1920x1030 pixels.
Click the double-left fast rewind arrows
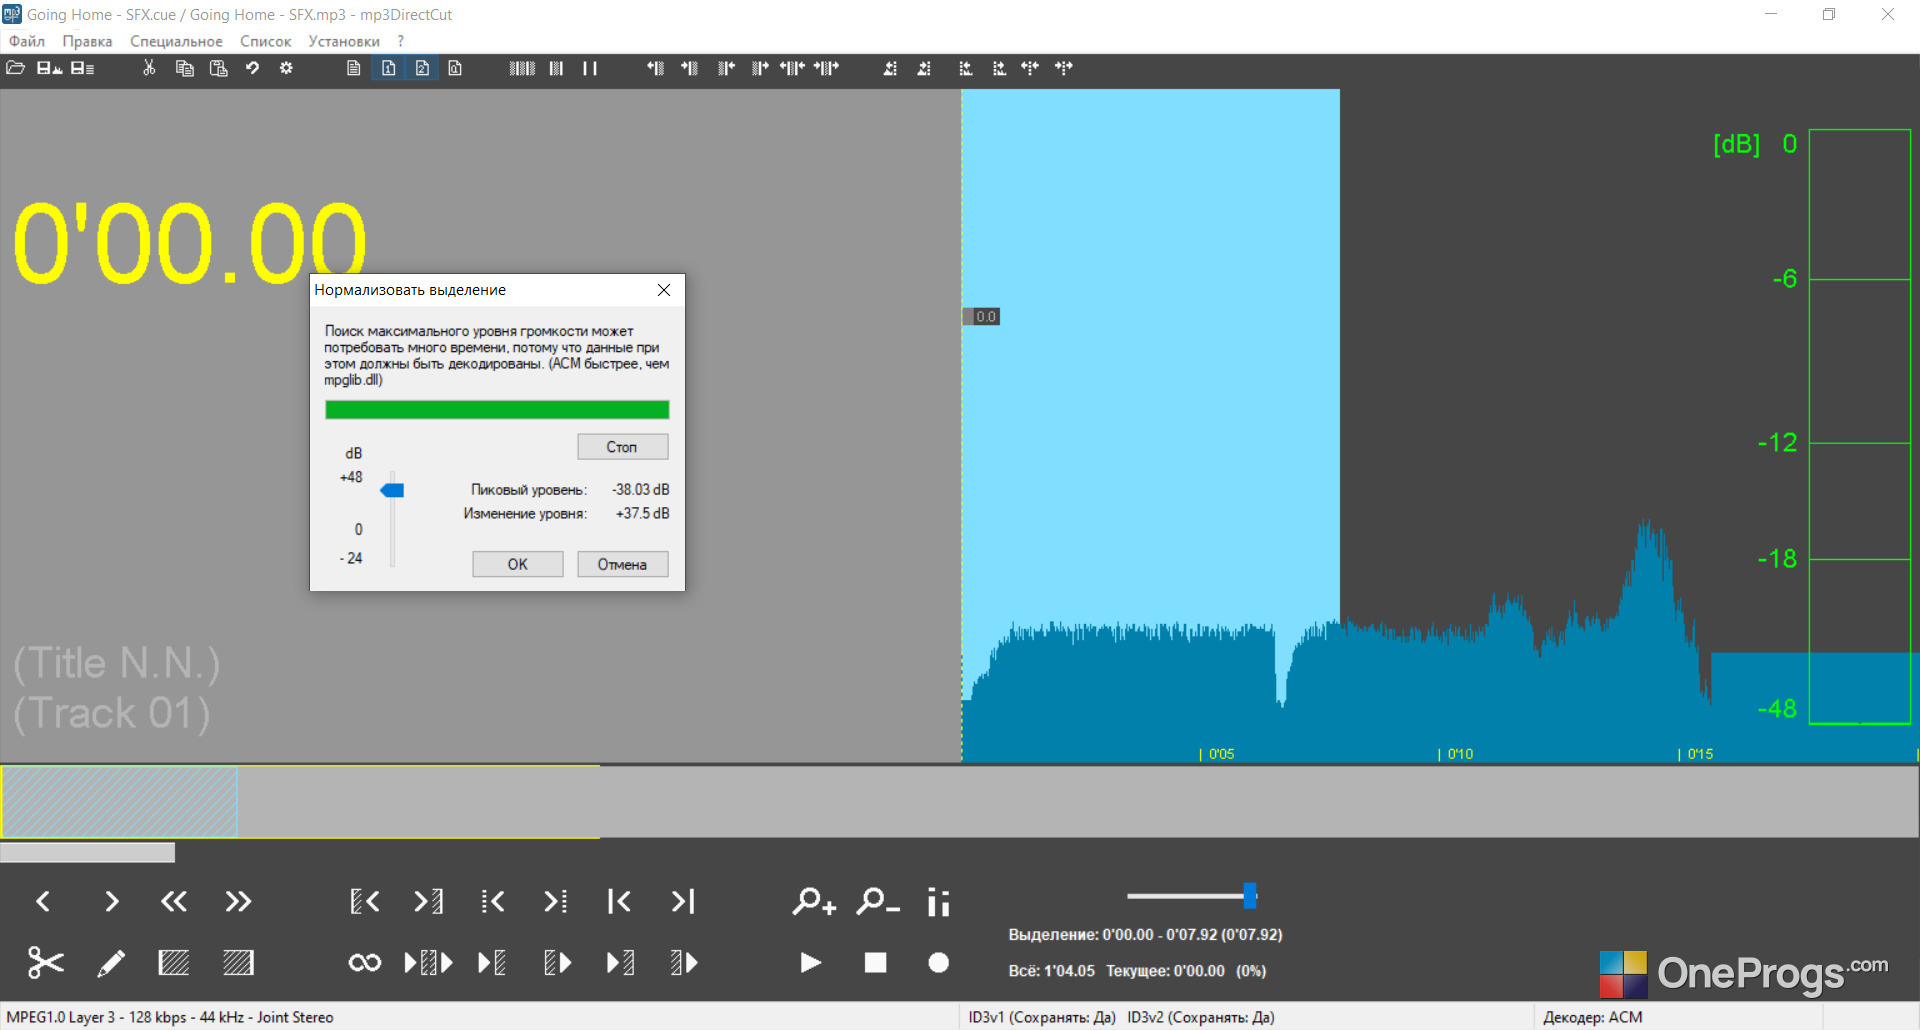click(x=174, y=901)
